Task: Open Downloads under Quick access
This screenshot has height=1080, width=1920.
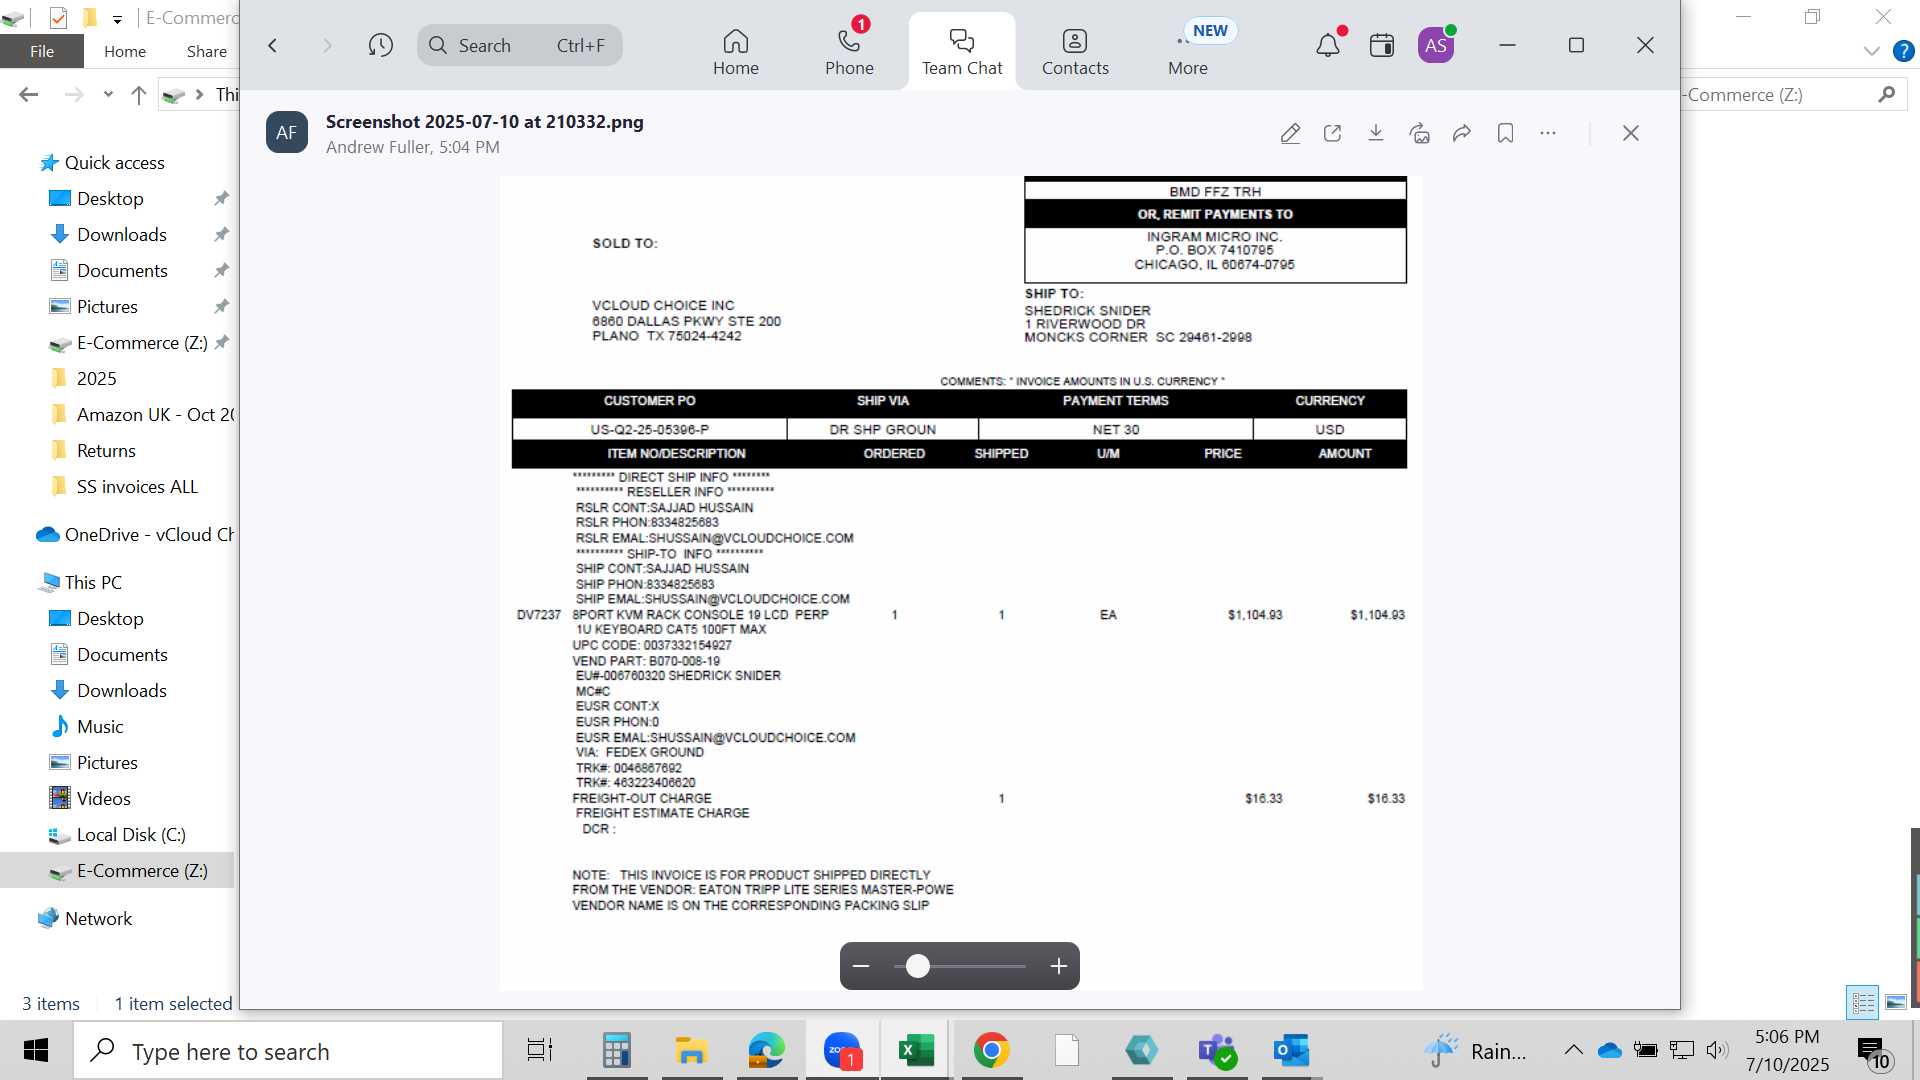Action: click(x=122, y=235)
